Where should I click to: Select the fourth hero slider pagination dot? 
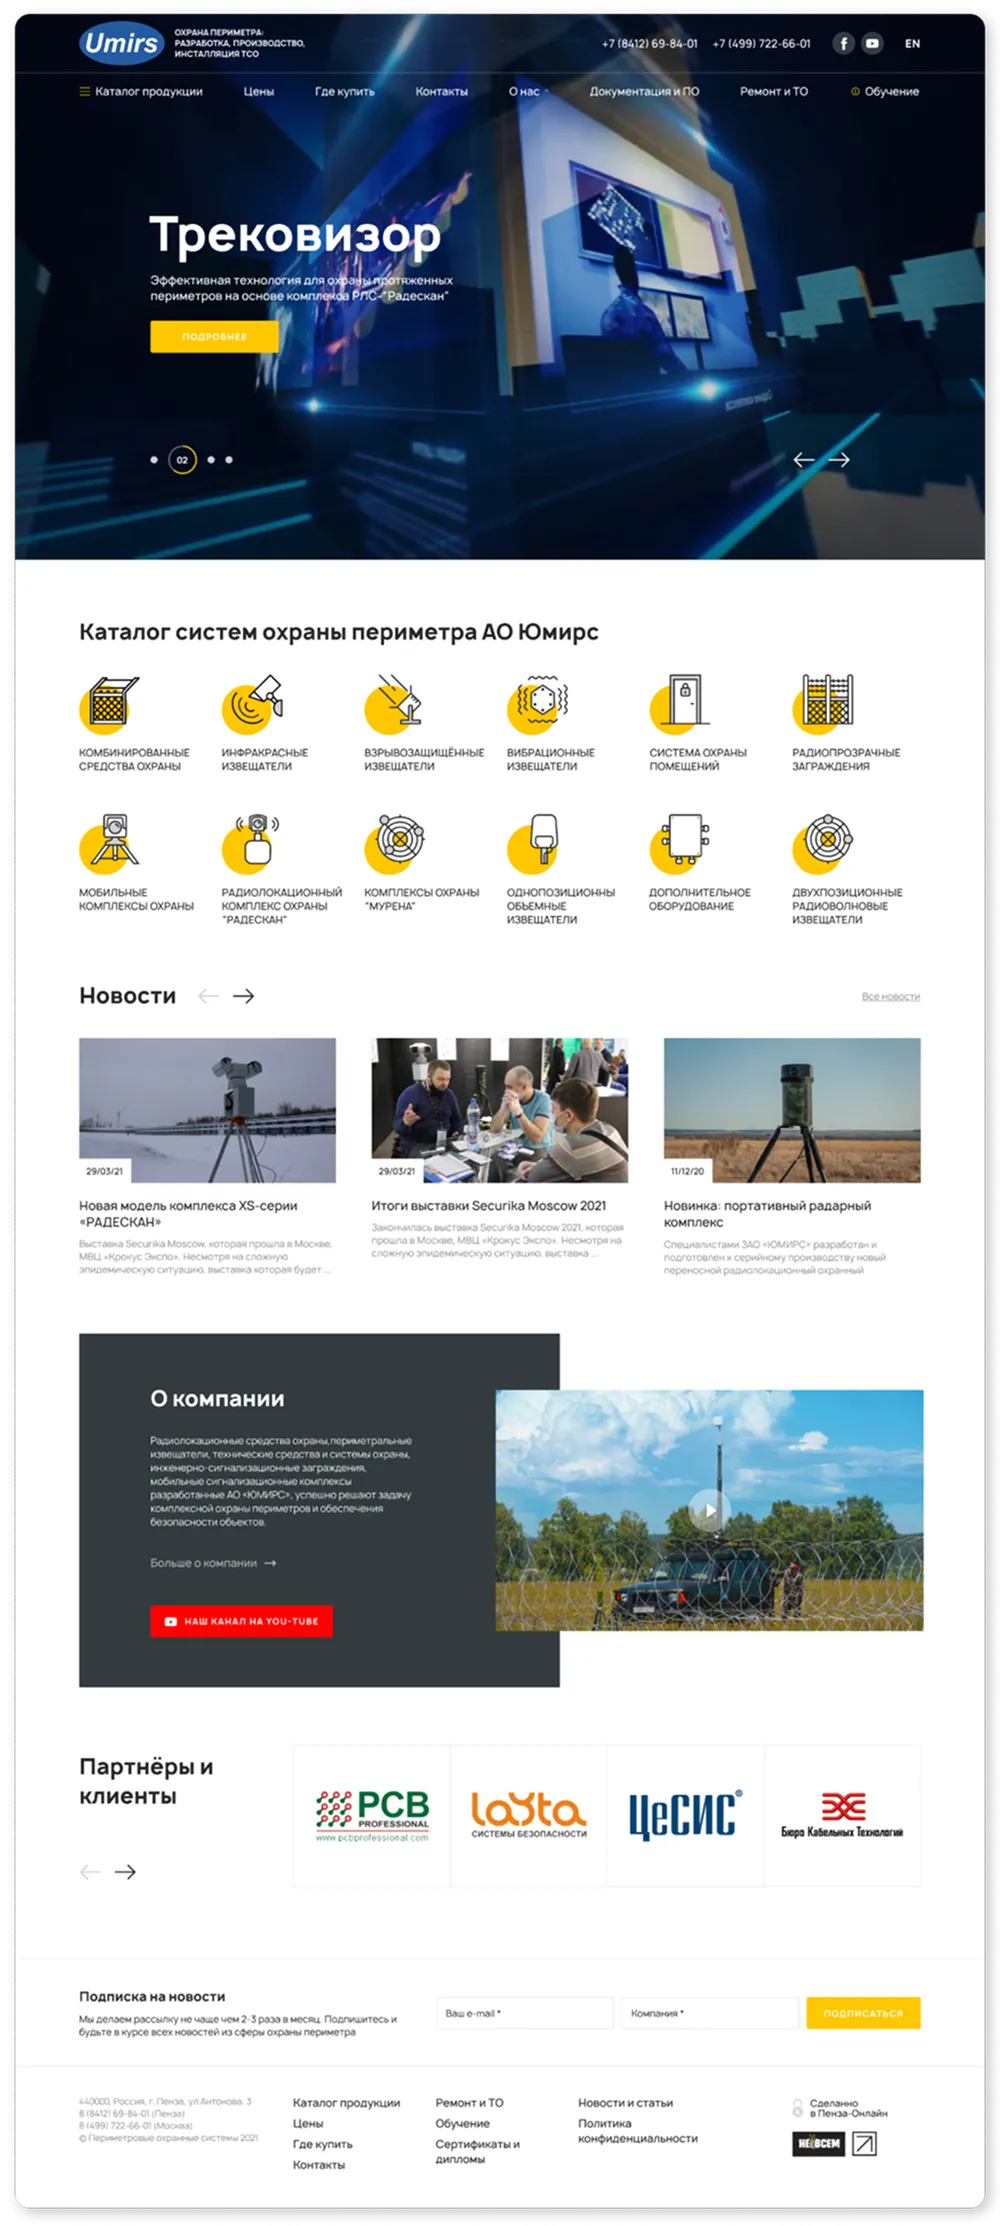[x=229, y=460]
